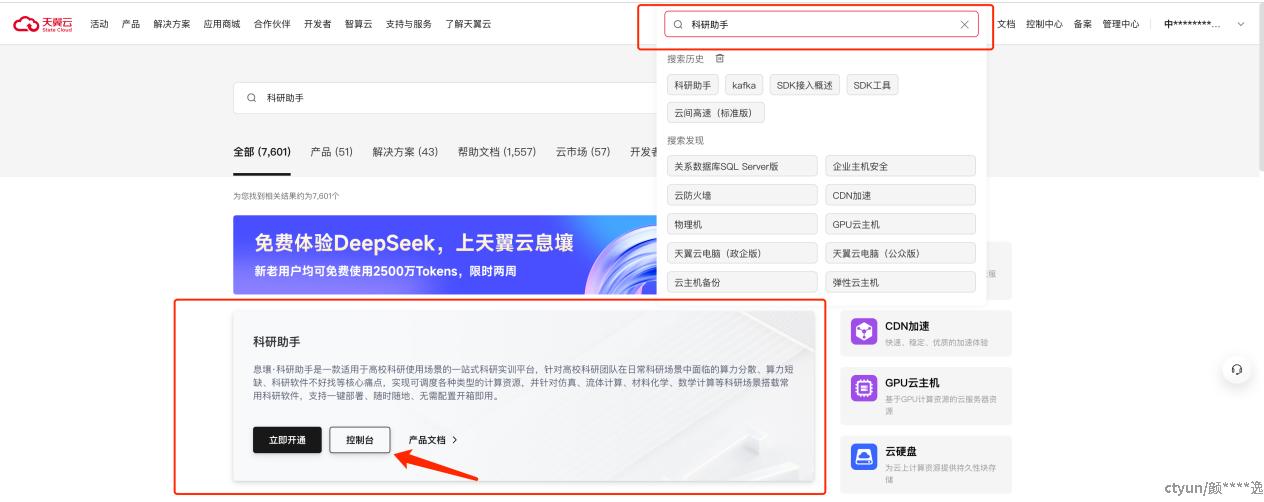The image size is (1264, 502).
Task: Choose CDN加速 in search discovery
Action: pyautogui.click(x=900, y=196)
